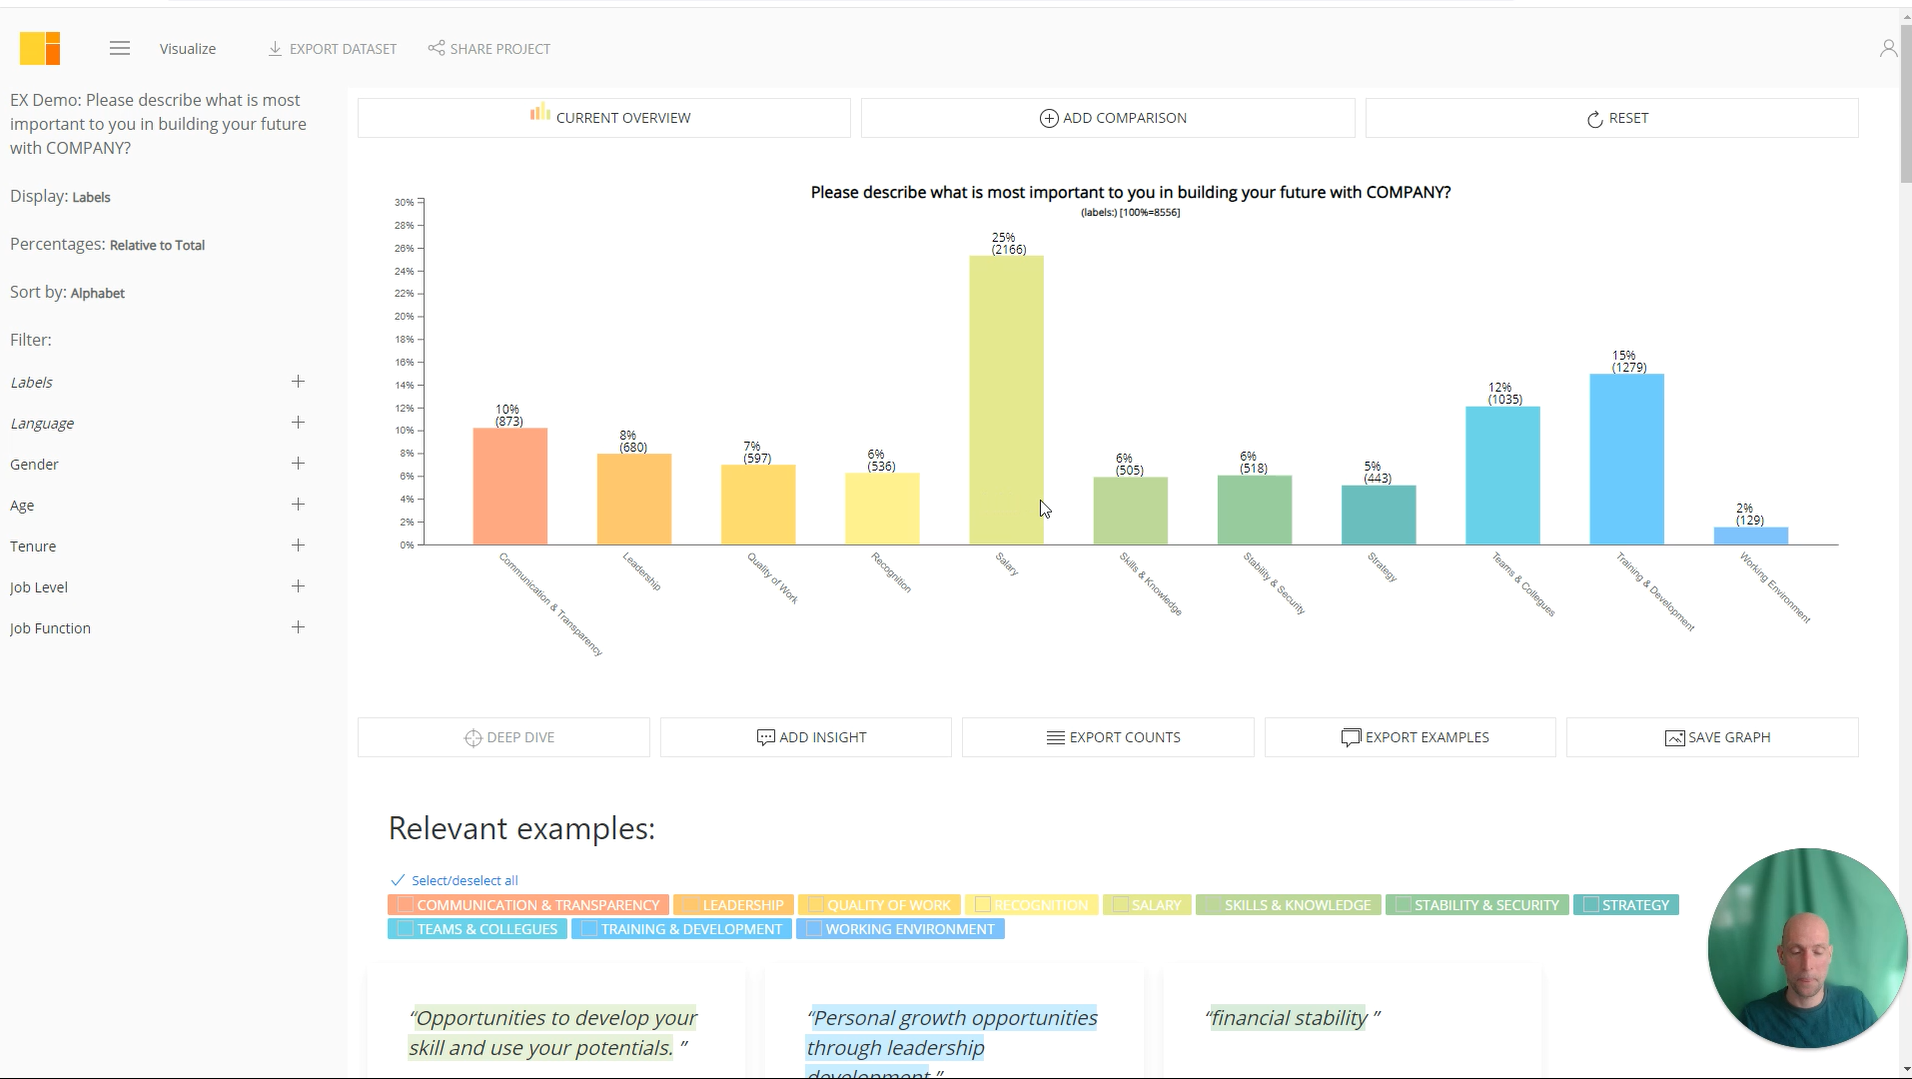The height and width of the screenshot is (1079, 1912).
Task: Switch to Current Overview view
Action: click(603, 117)
